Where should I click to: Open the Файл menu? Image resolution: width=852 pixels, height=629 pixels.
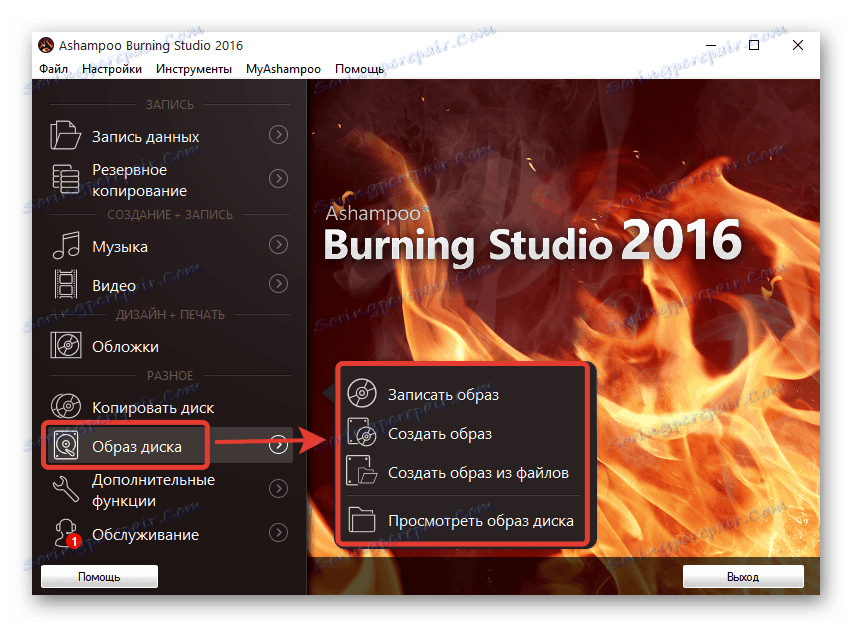click(54, 68)
